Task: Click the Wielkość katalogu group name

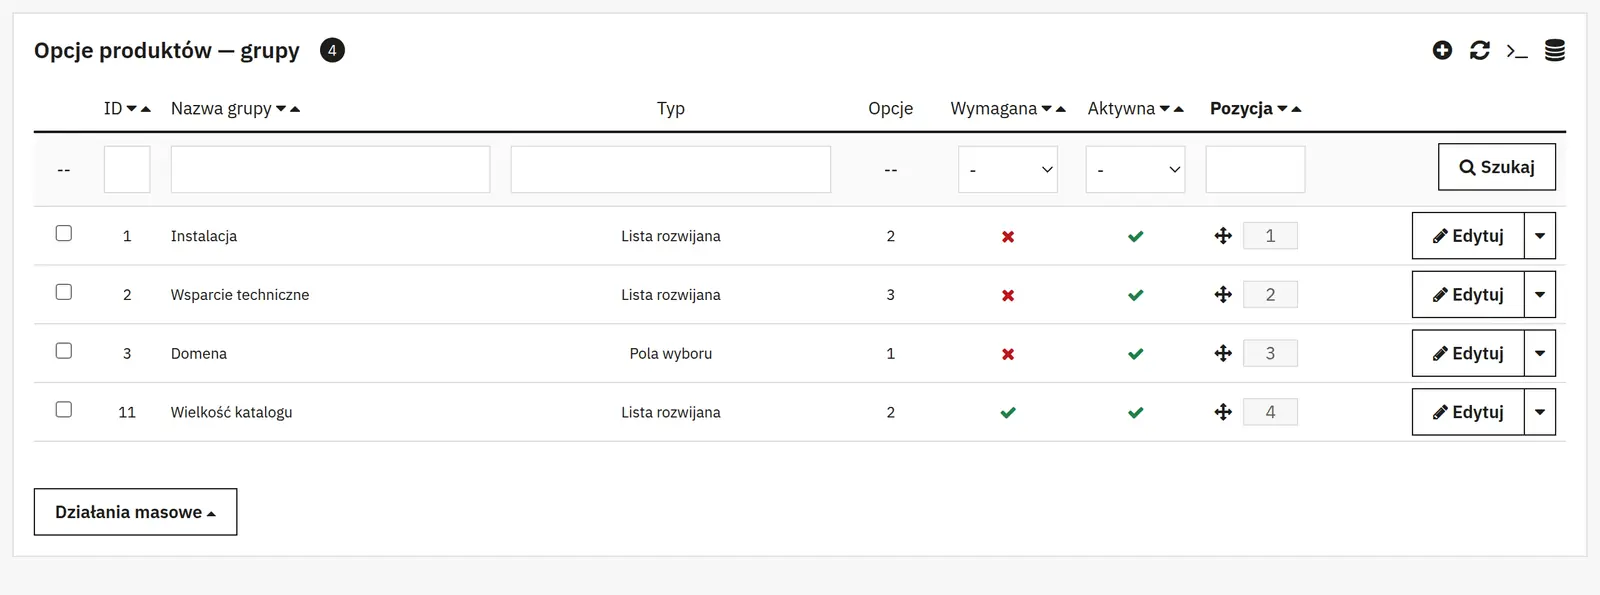Action: pyautogui.click(x=232, y=412)
